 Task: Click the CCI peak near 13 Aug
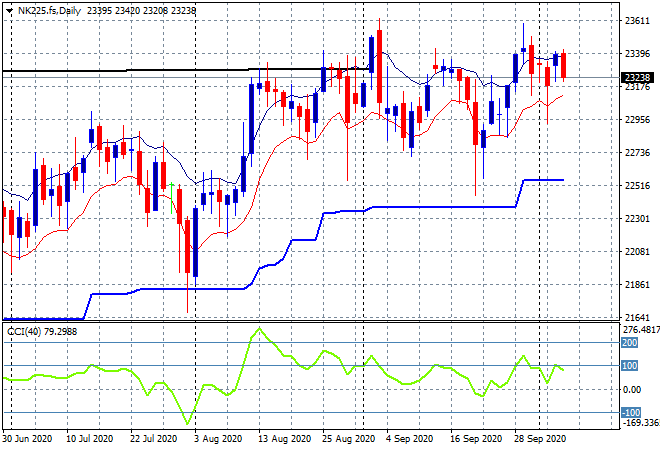pos(259,328)
